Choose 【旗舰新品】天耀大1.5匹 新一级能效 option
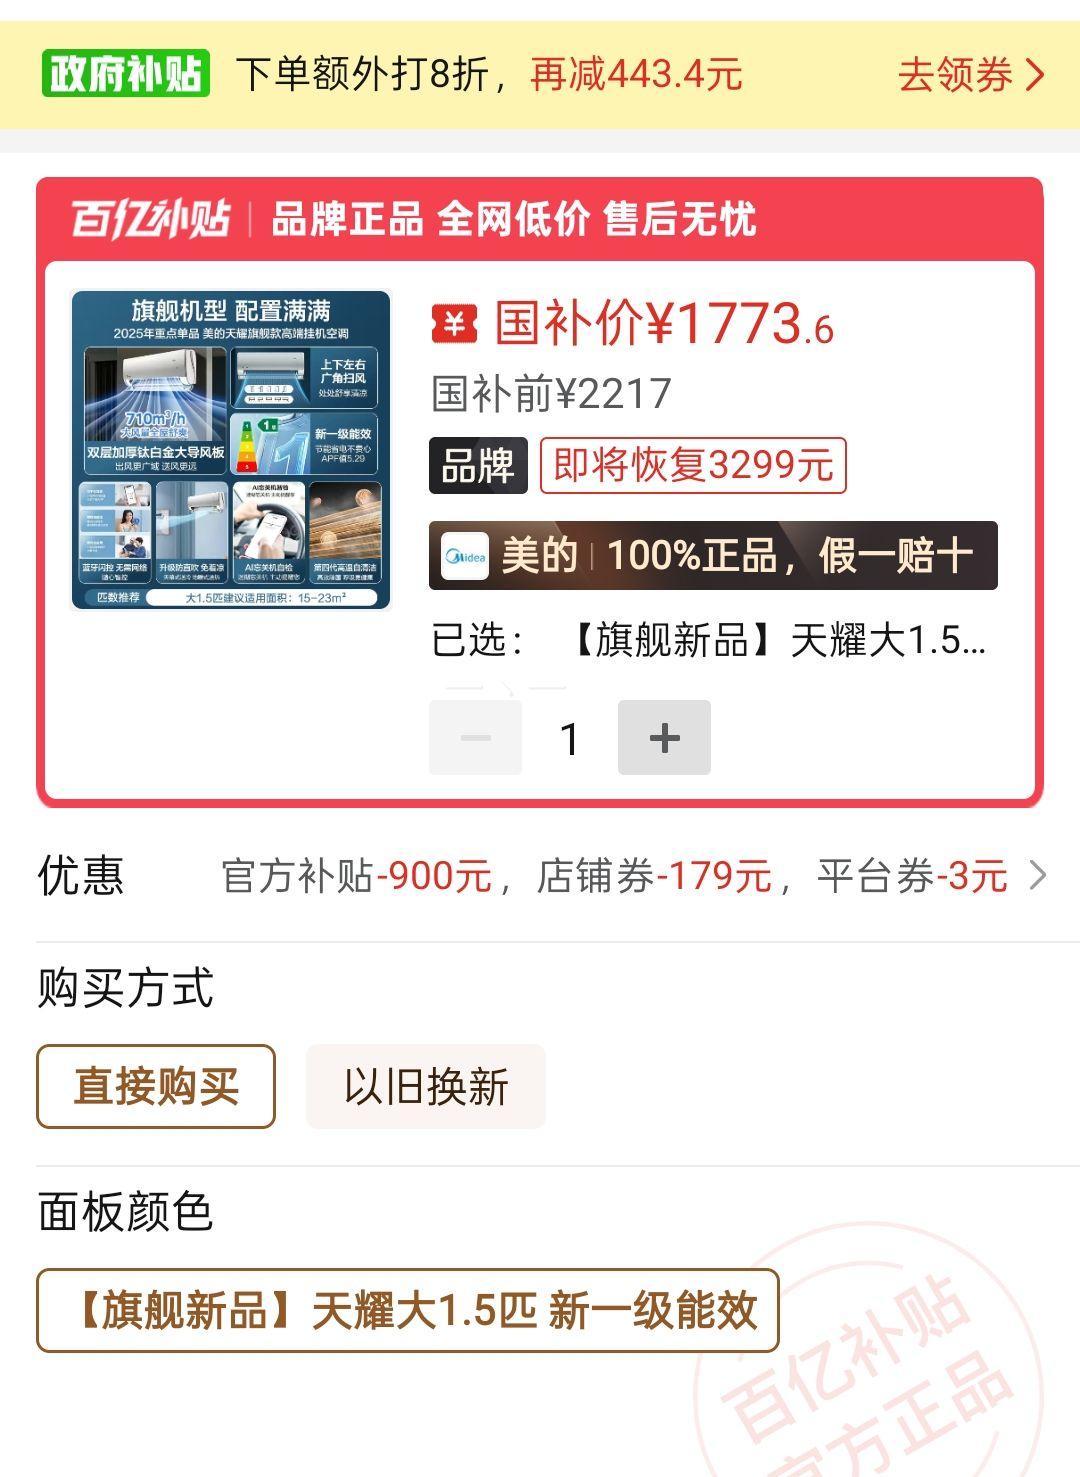Viewport: 1080px width, 1477px height. point(408,1311)
